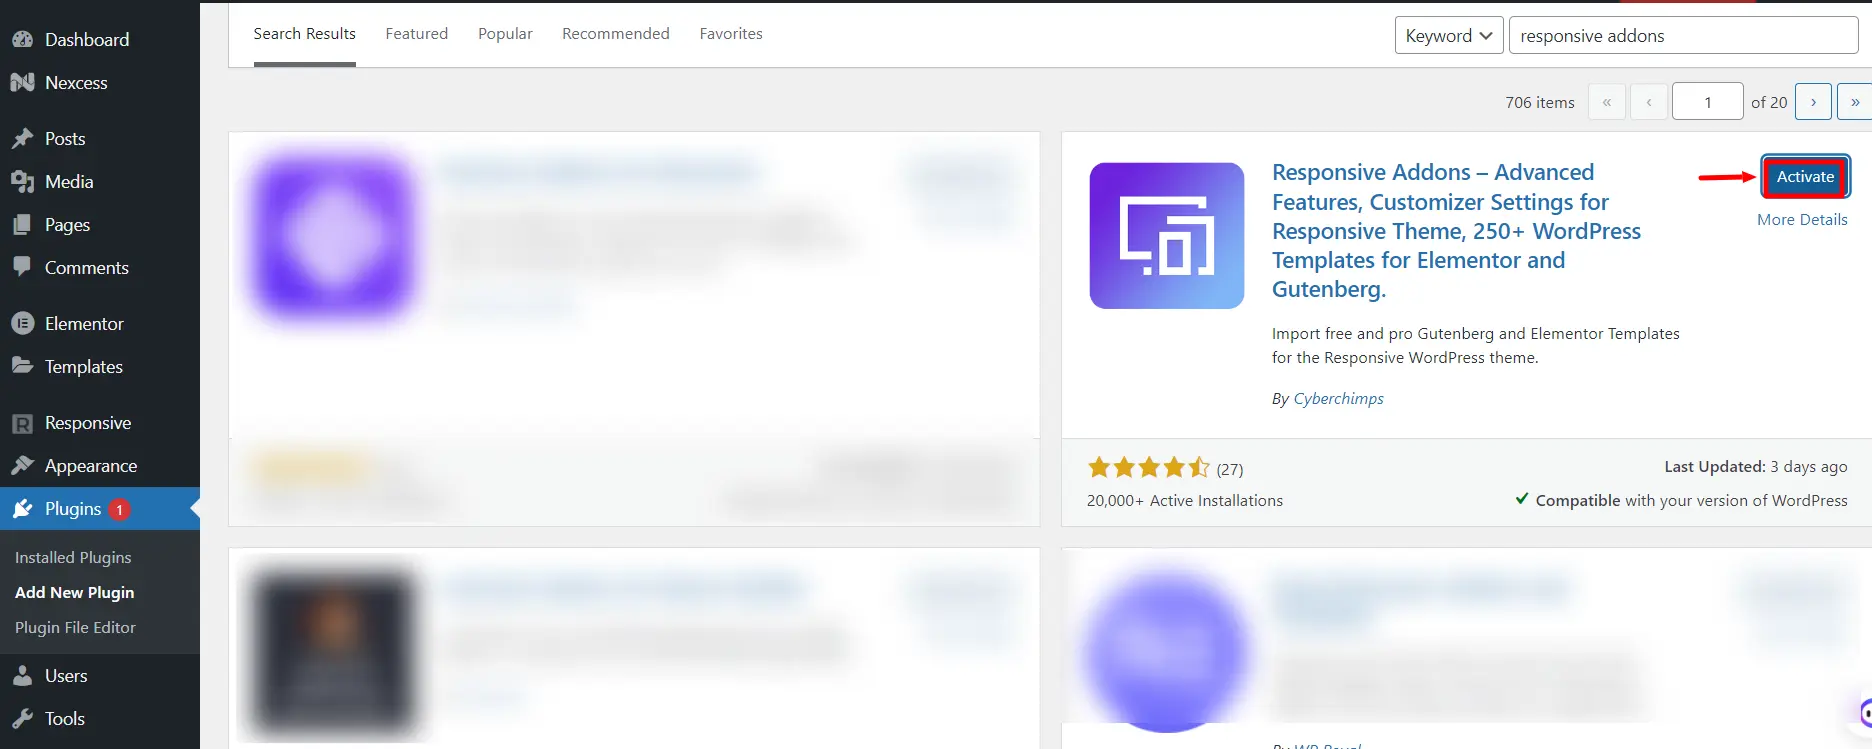
Task: Activate the Responsive Addons plugin
Action: 1805,177
